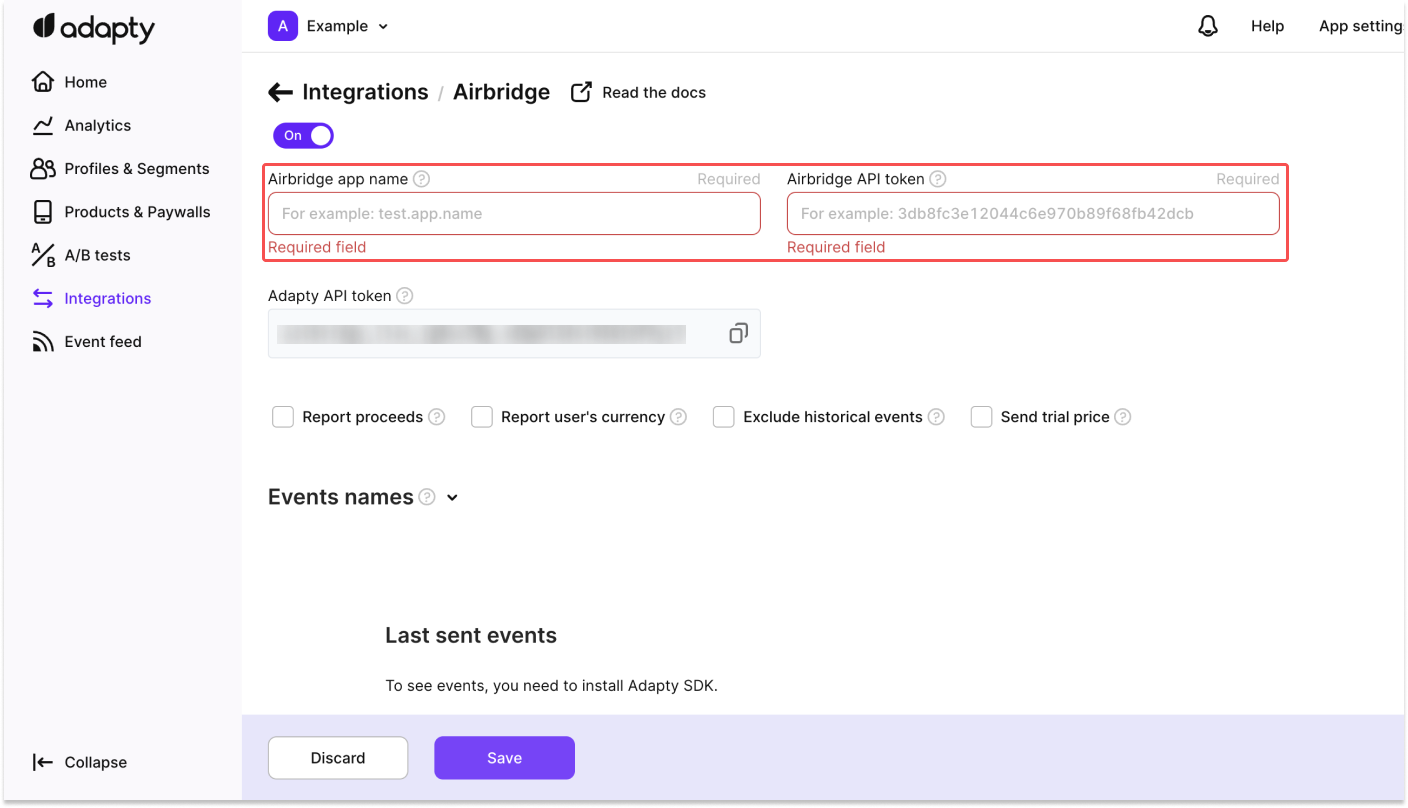
Task: Click the Last sent events heading
Action: click(471, 635)
